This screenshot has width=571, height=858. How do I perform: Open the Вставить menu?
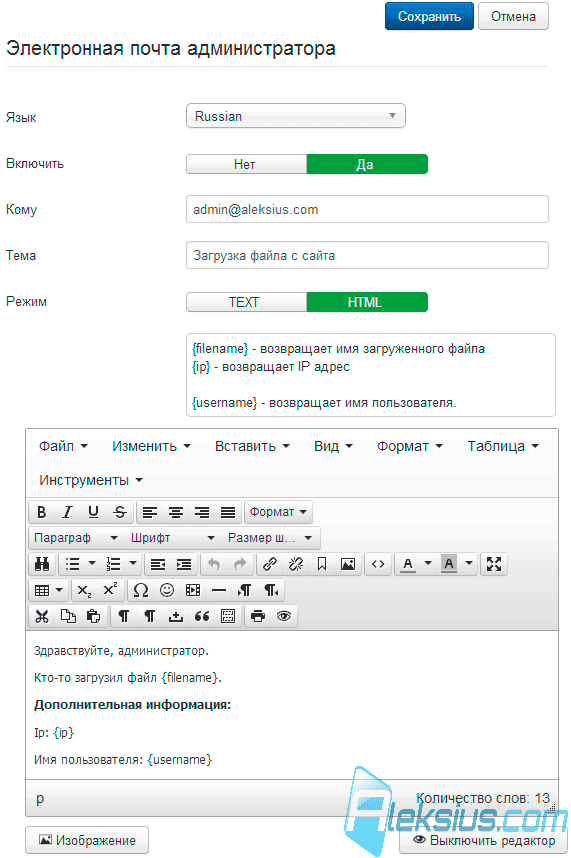click(x=252, y=447)
